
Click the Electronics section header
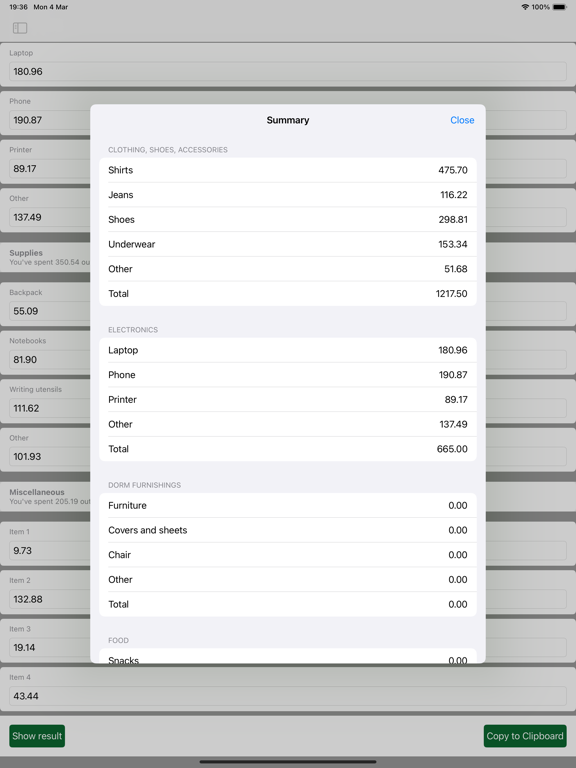pos(133,330)
